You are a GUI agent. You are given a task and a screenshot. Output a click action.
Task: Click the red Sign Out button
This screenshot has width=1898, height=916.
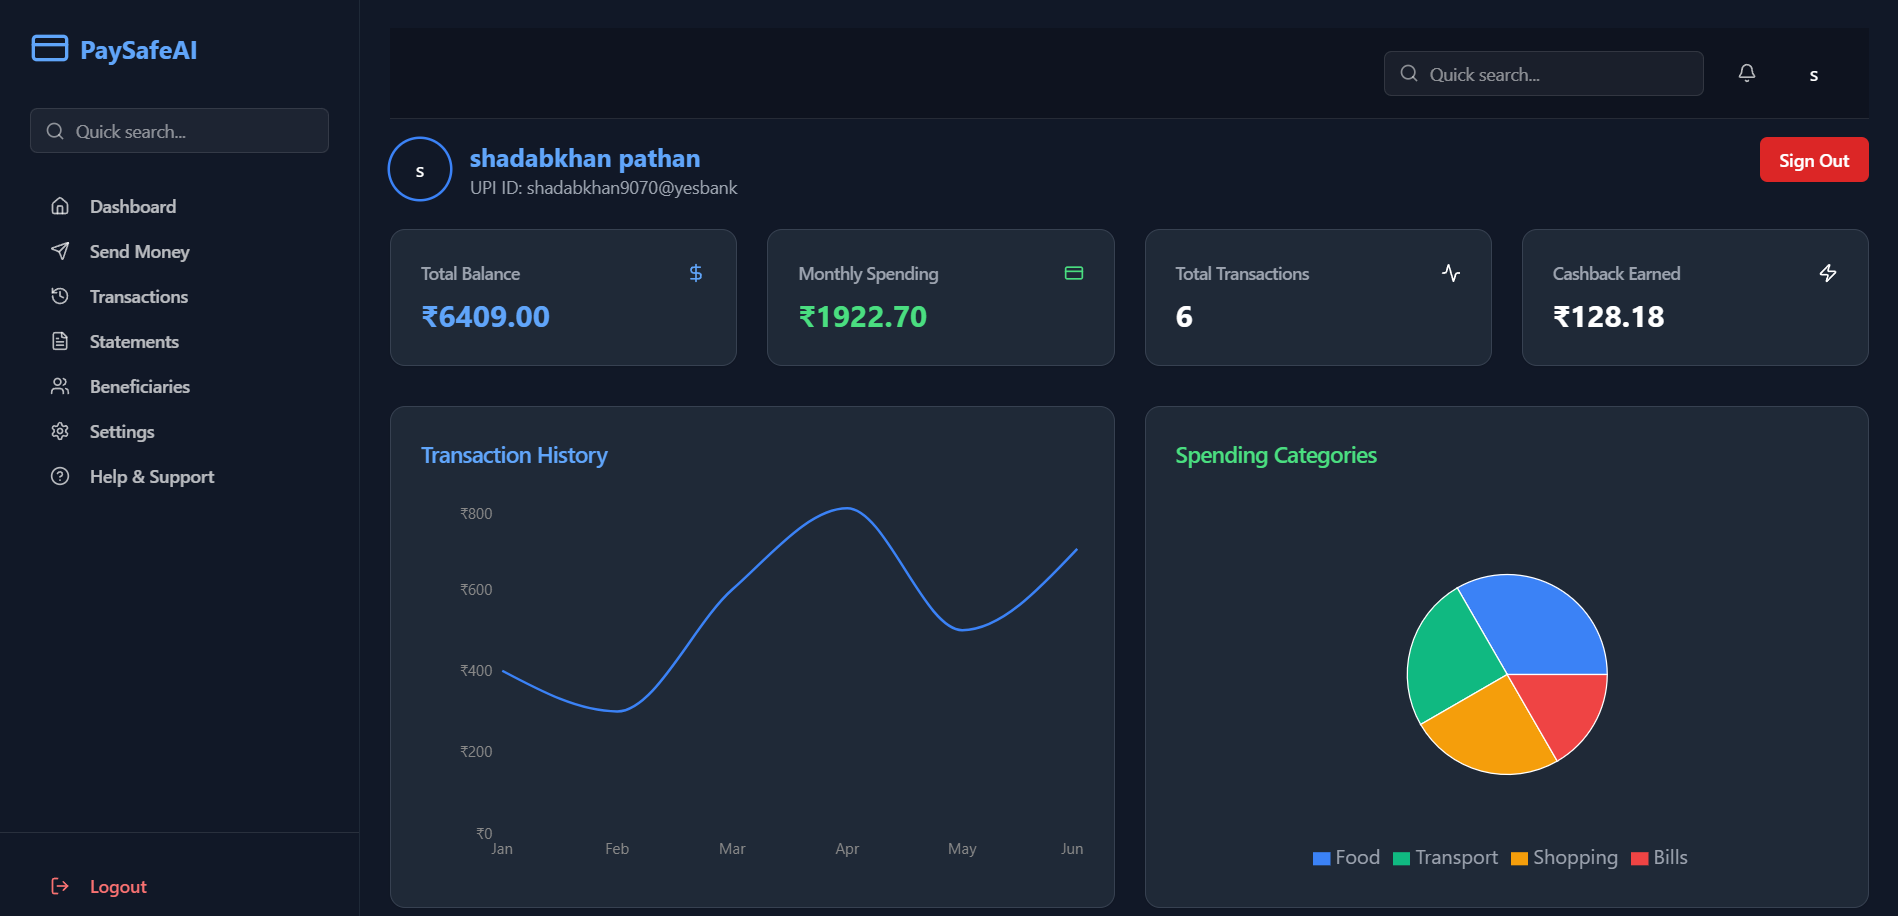1814,160
